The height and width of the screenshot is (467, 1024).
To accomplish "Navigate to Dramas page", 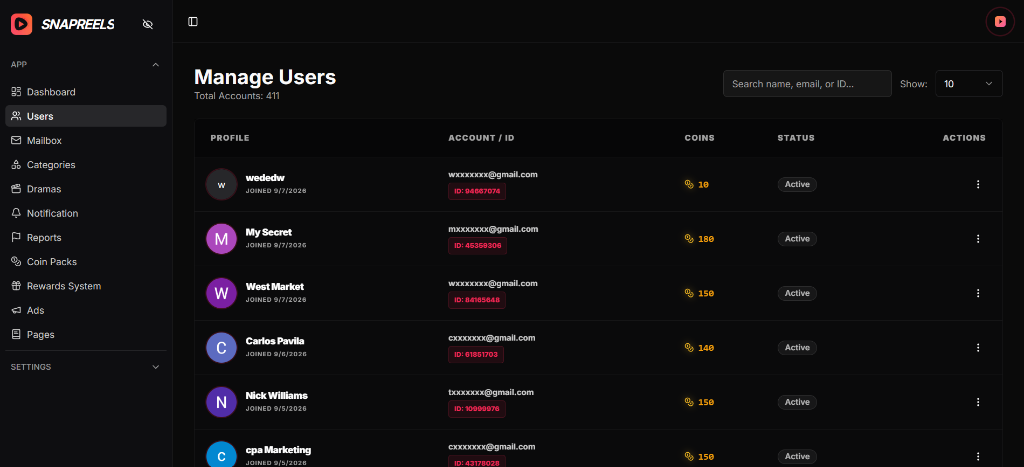I will (x=86, y=189).
